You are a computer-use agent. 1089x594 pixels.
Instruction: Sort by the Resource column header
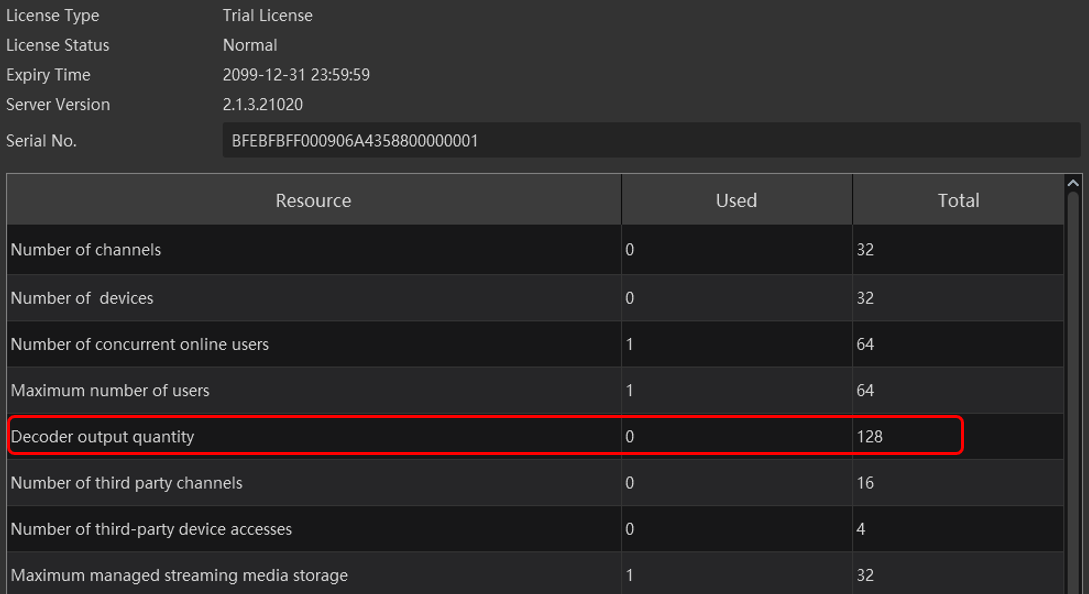coord(313,200)
